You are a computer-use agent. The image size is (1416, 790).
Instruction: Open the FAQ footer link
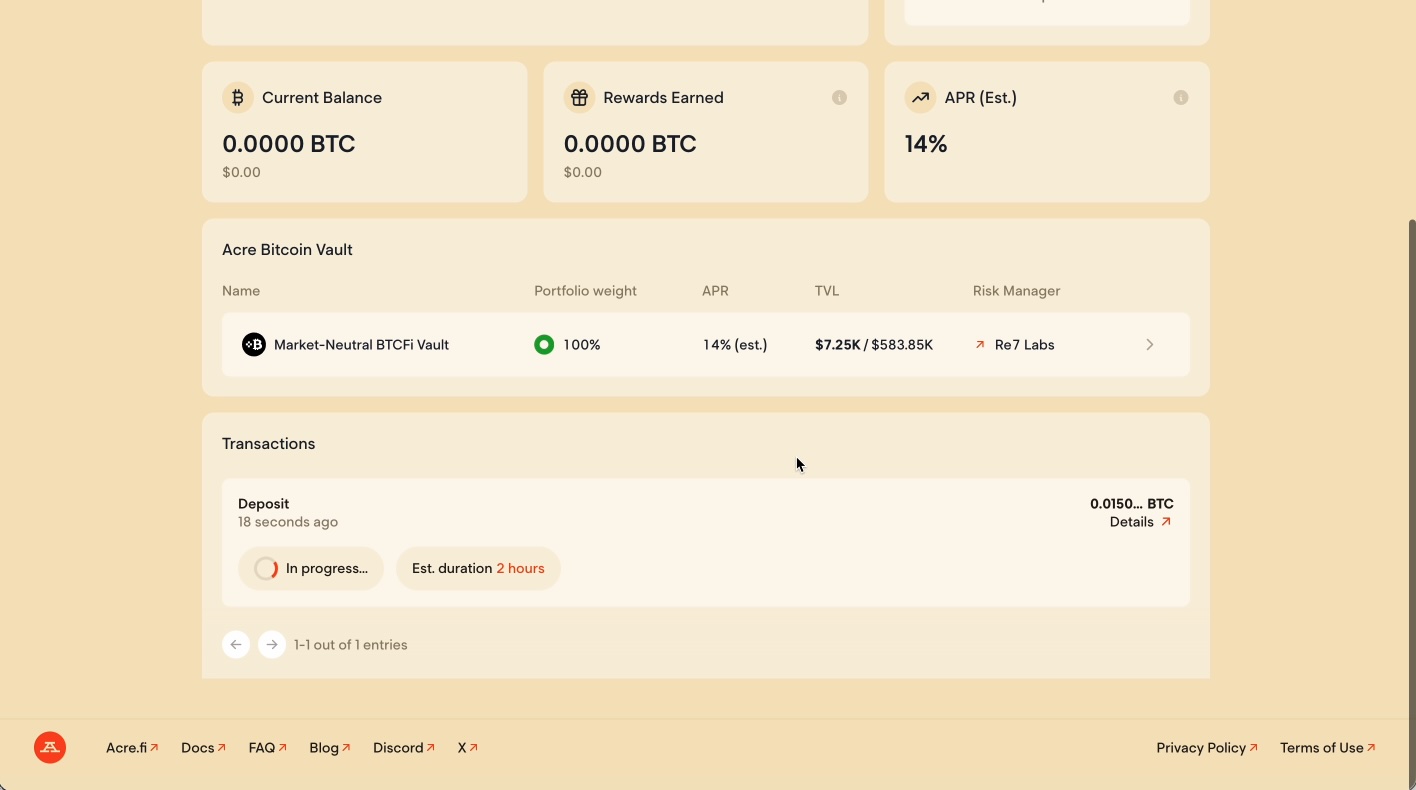pyautogui.click(x=267, y=748)
